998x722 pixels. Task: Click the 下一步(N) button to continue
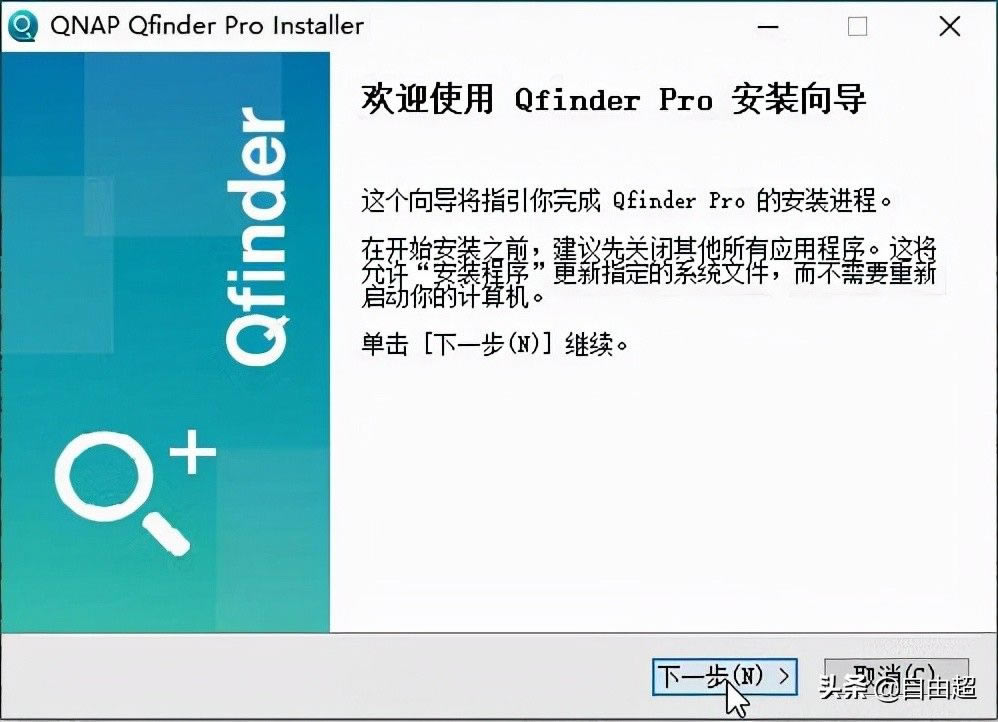[x=725, y=676]
